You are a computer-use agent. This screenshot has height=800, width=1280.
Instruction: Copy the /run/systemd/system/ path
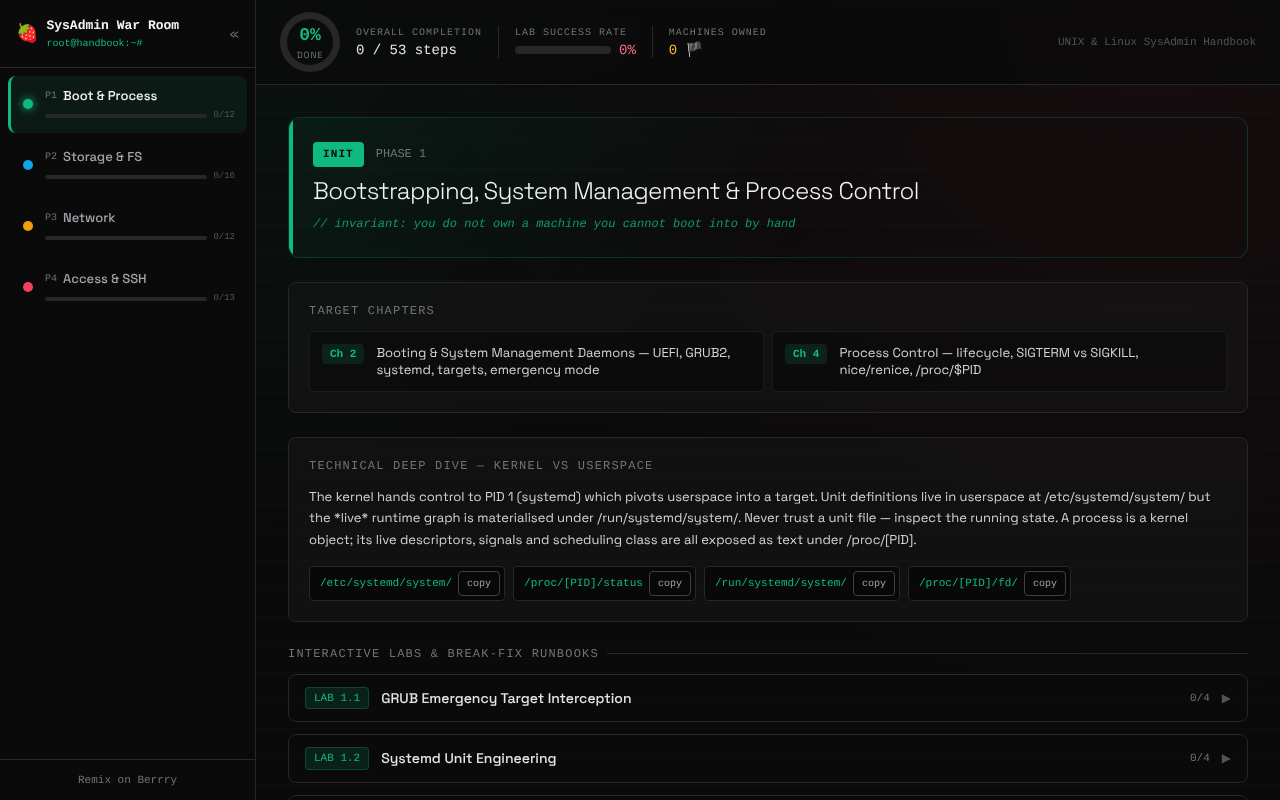pos(874,583)
